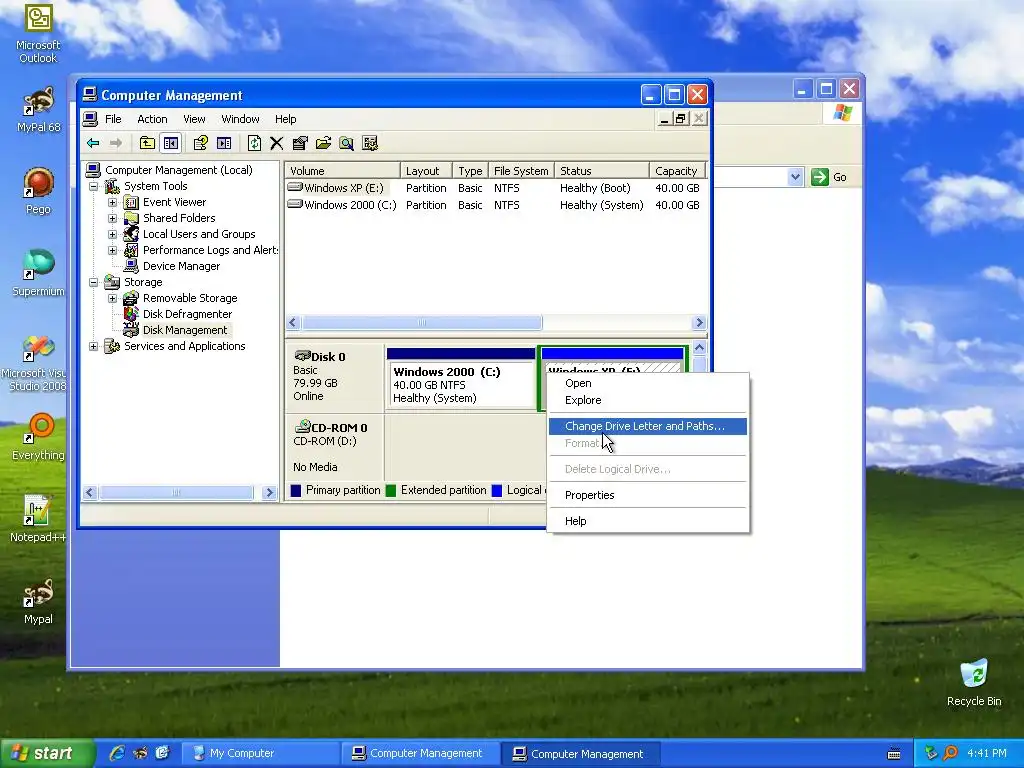Image resolution: width=1024 pixels, height=768 pixels.
Task: Click the Volume column header
Action: [343, 170]
